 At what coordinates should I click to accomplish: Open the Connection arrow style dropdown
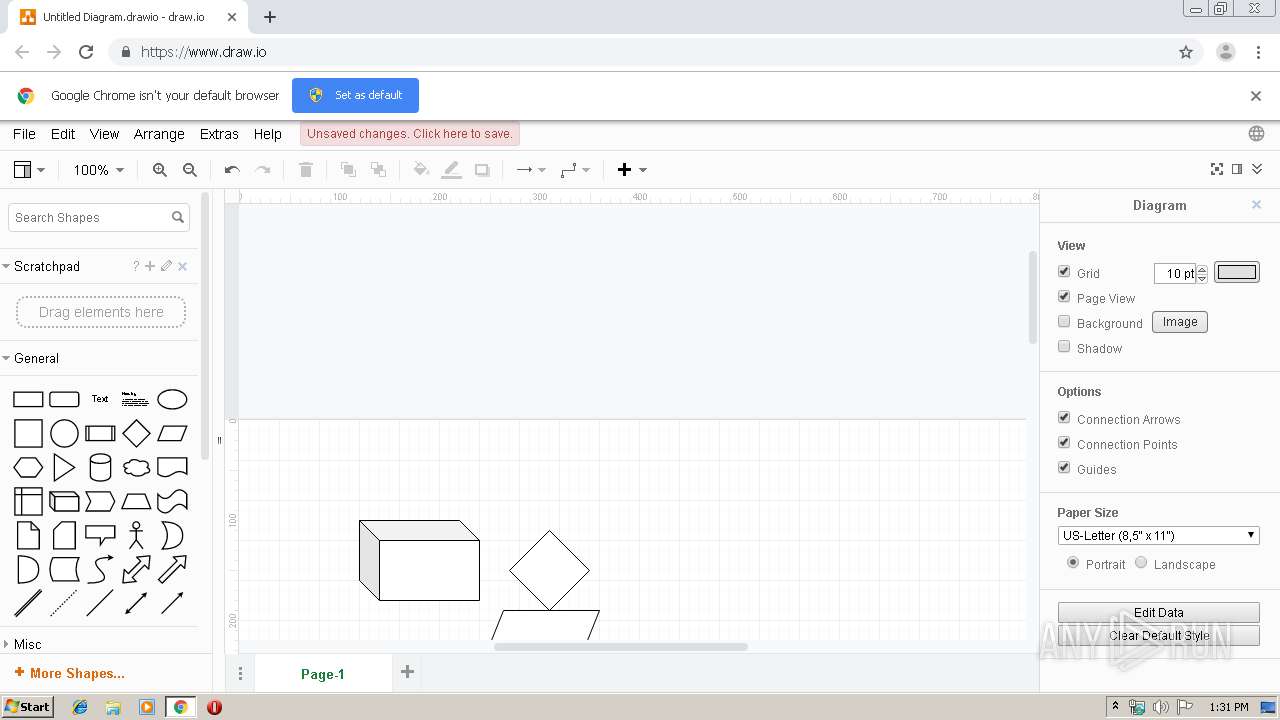531,170
